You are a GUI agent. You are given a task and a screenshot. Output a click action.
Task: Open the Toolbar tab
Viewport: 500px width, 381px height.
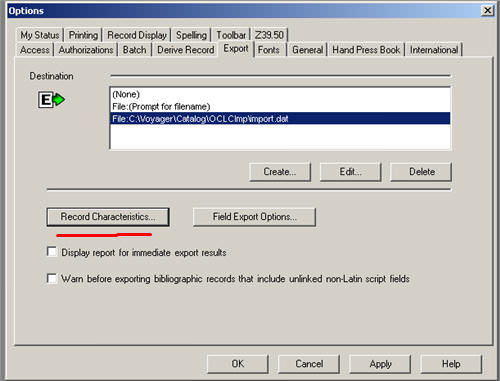pos(231,35)
